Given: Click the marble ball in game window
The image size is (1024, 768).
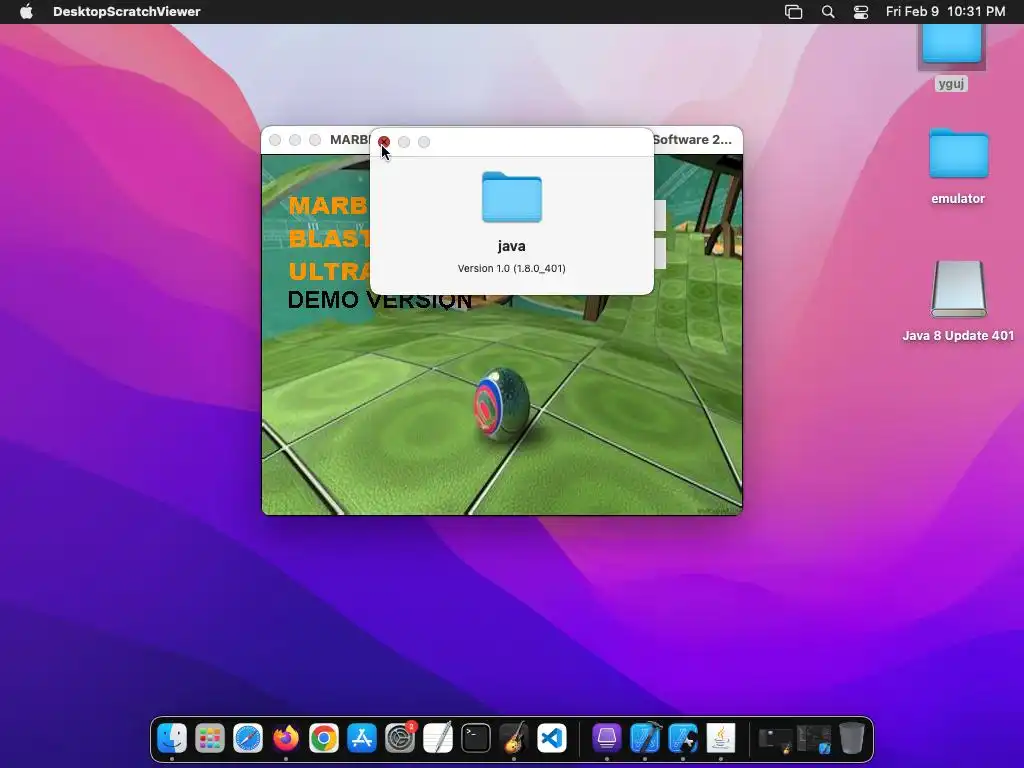Looking at the screenshot, I should pos(502,404).
